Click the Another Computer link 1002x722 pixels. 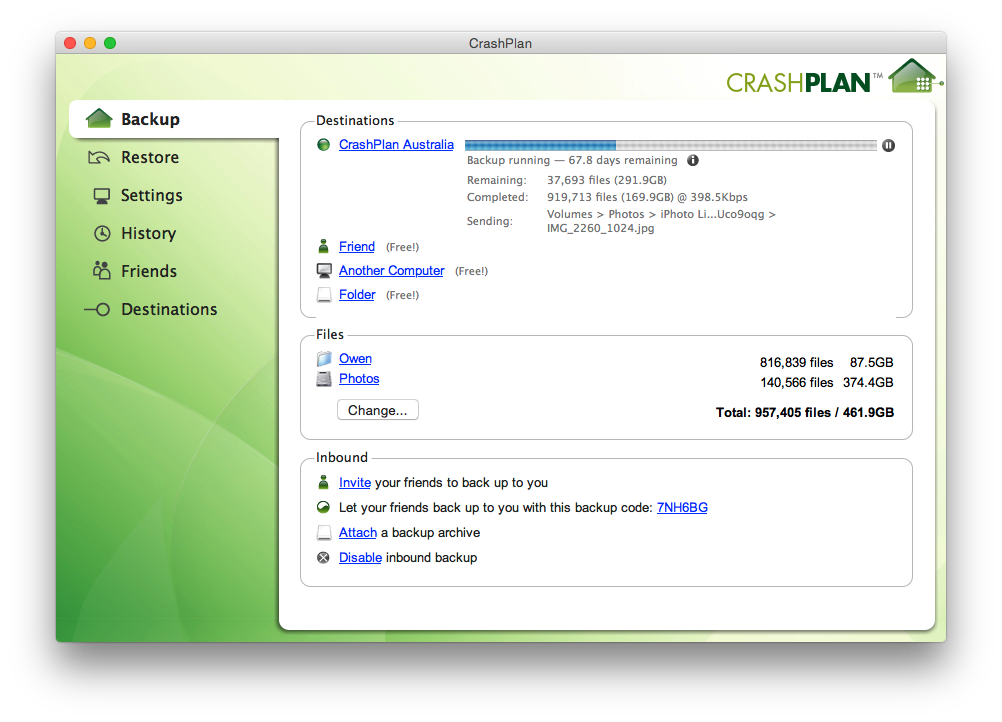(x=391, y=271)
